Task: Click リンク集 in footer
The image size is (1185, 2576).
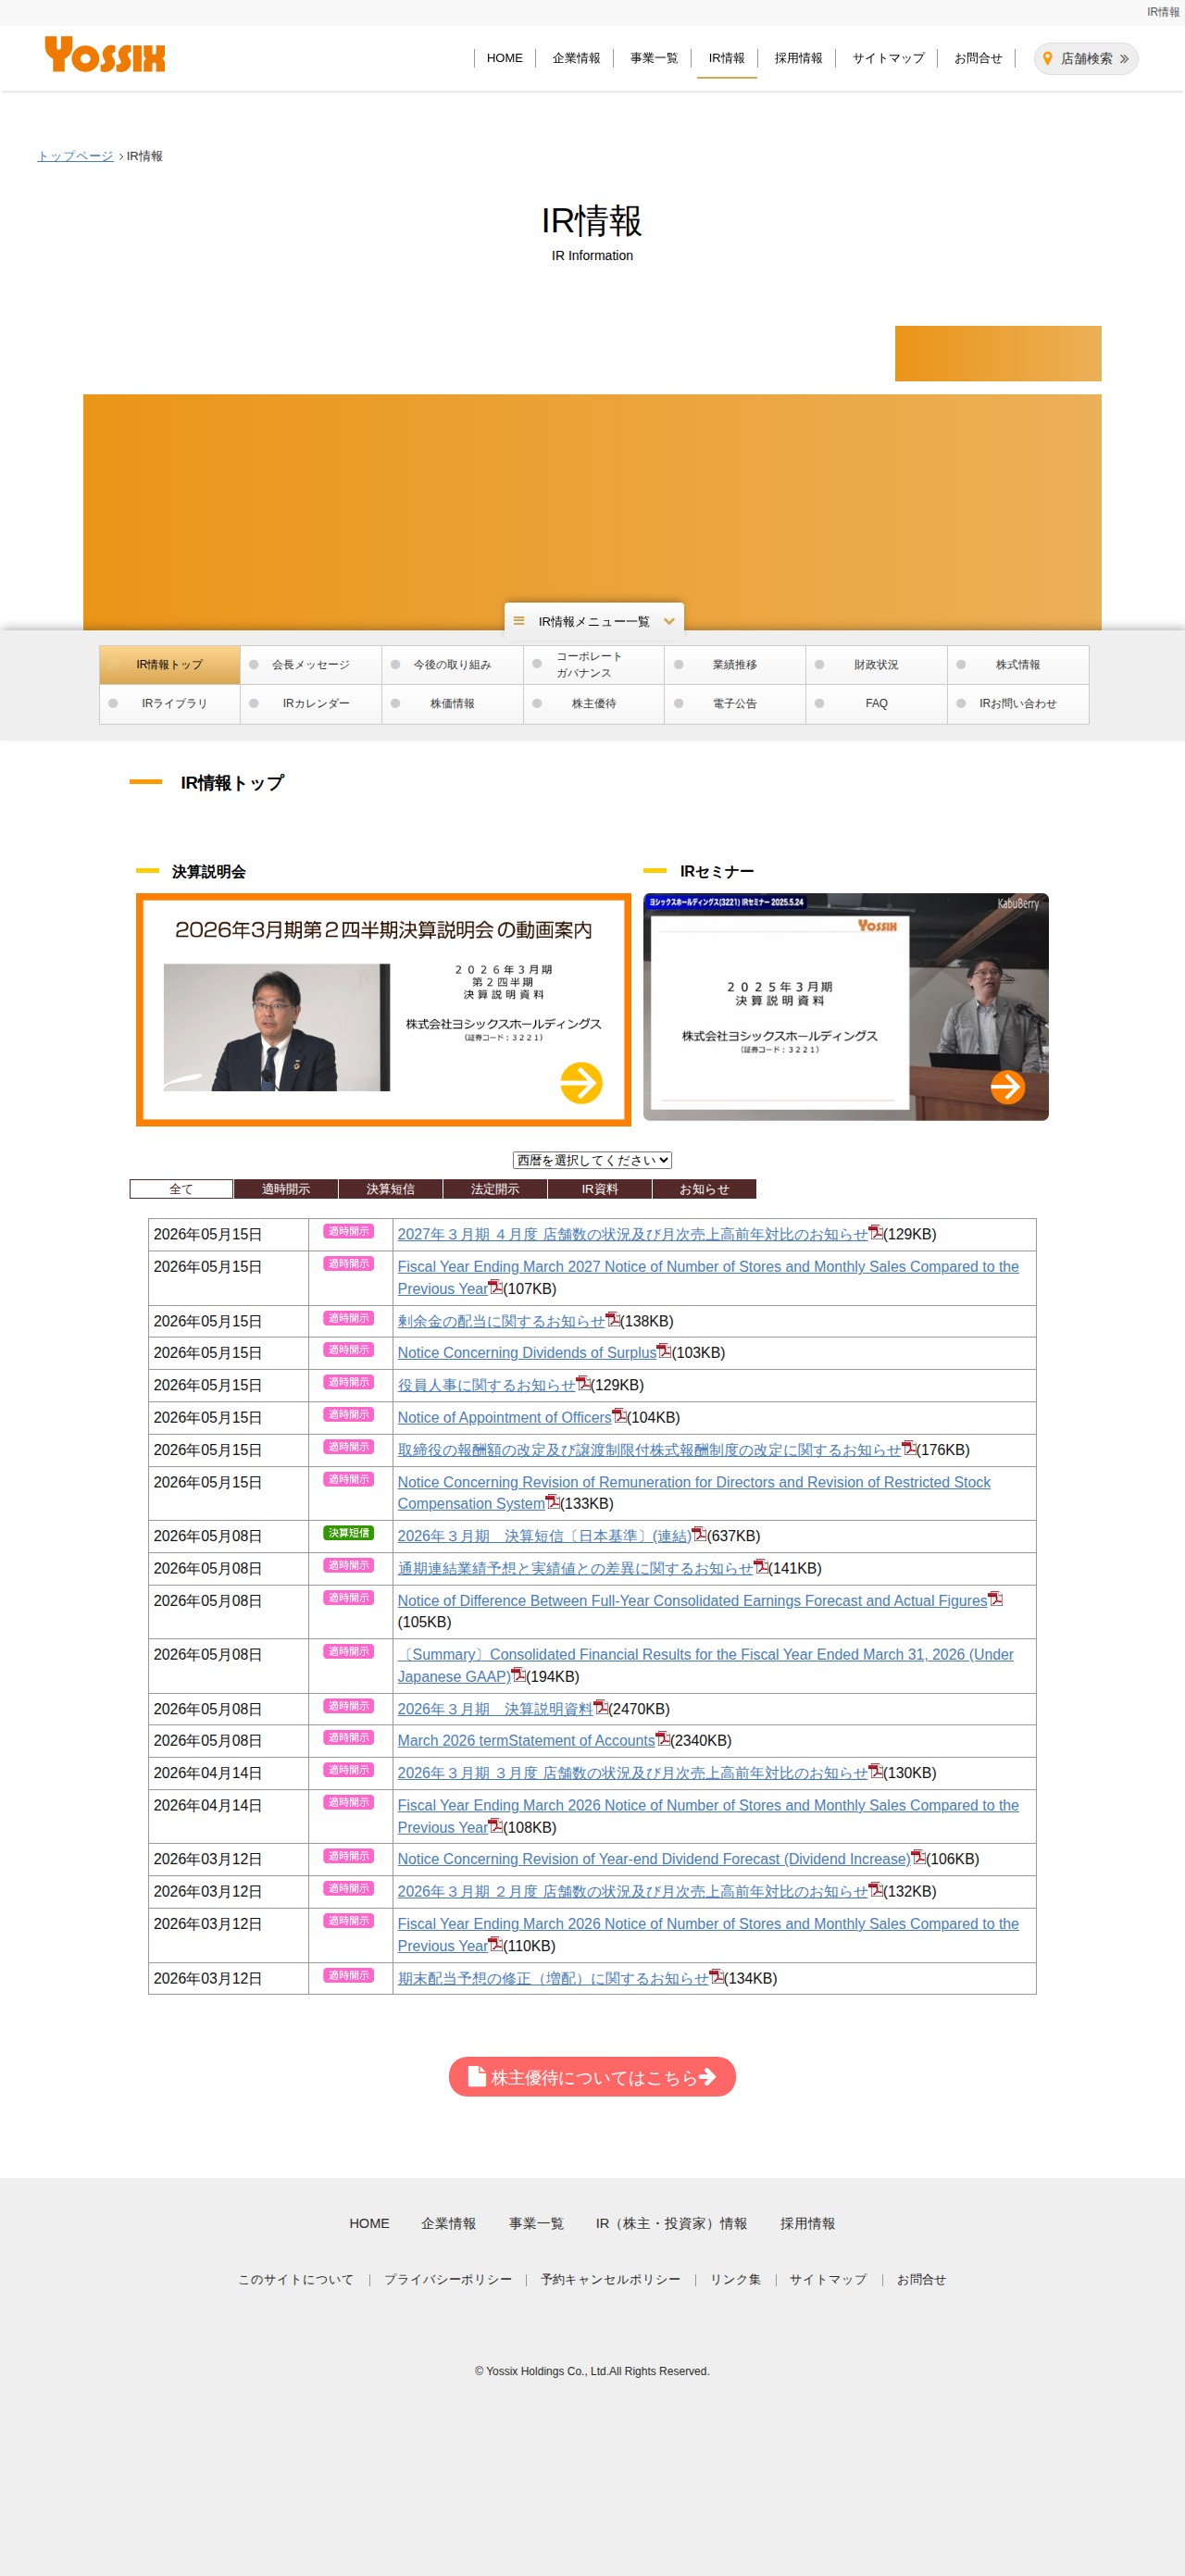Action: point(735,2279)
